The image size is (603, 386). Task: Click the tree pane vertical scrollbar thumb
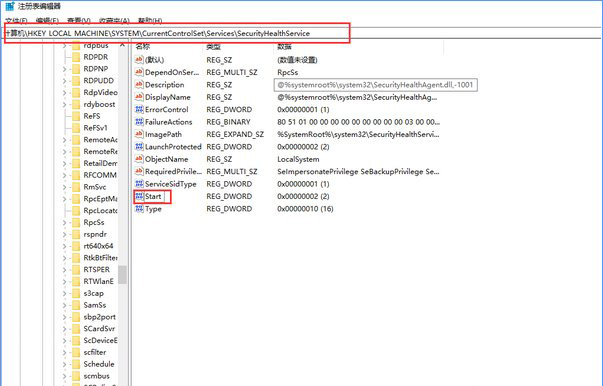(x=122, y=275)
